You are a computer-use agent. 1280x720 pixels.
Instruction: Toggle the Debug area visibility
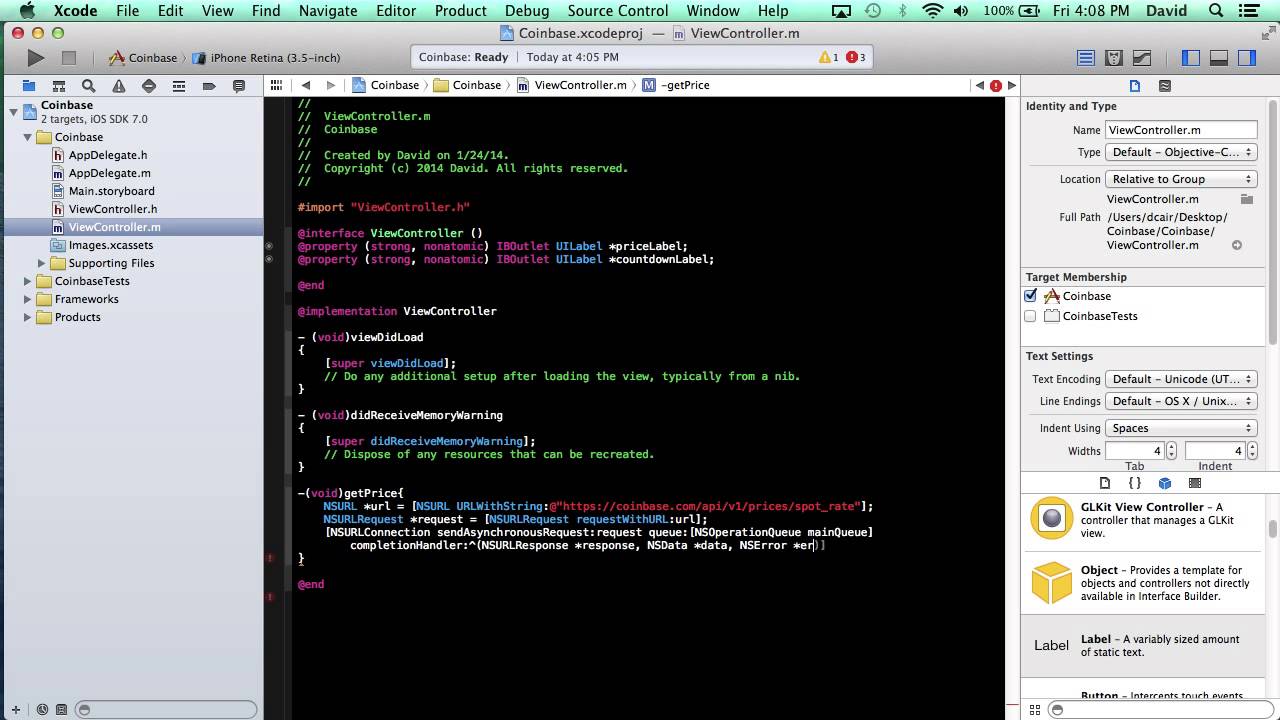coord(1219,58)
